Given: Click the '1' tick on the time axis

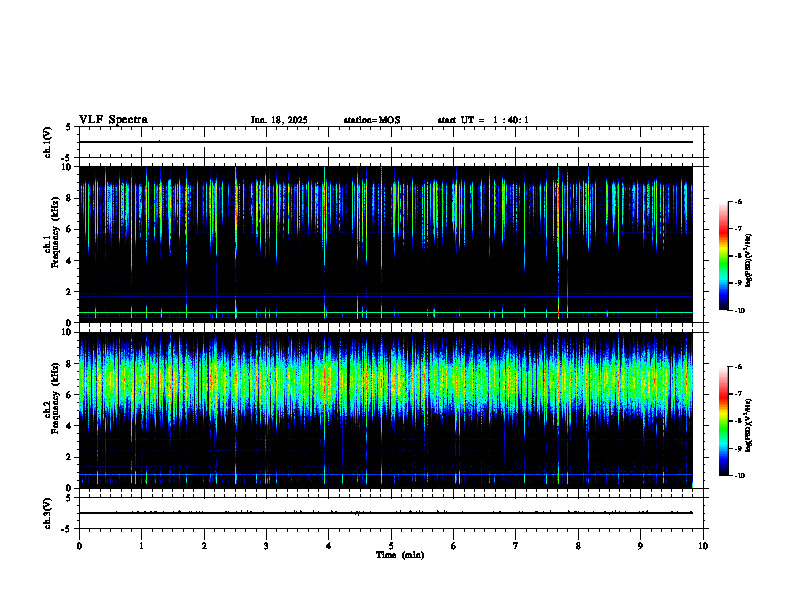Looking at the screenshot, I should (x=141, y=546).
